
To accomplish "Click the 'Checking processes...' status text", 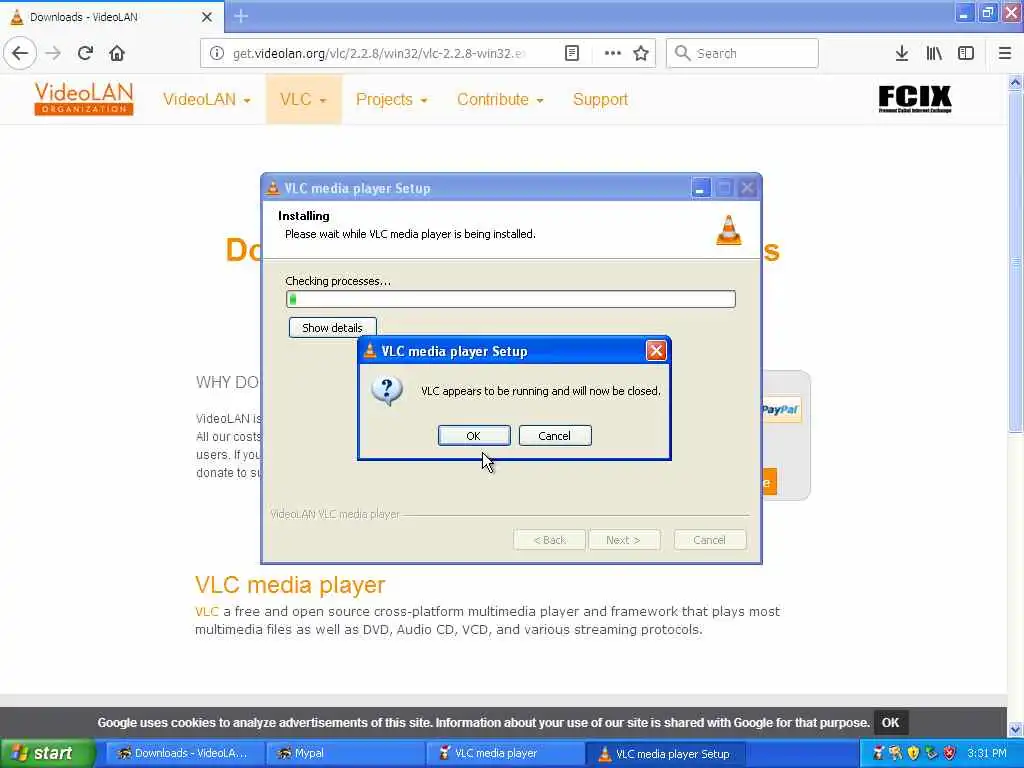I will coord(338,281).
